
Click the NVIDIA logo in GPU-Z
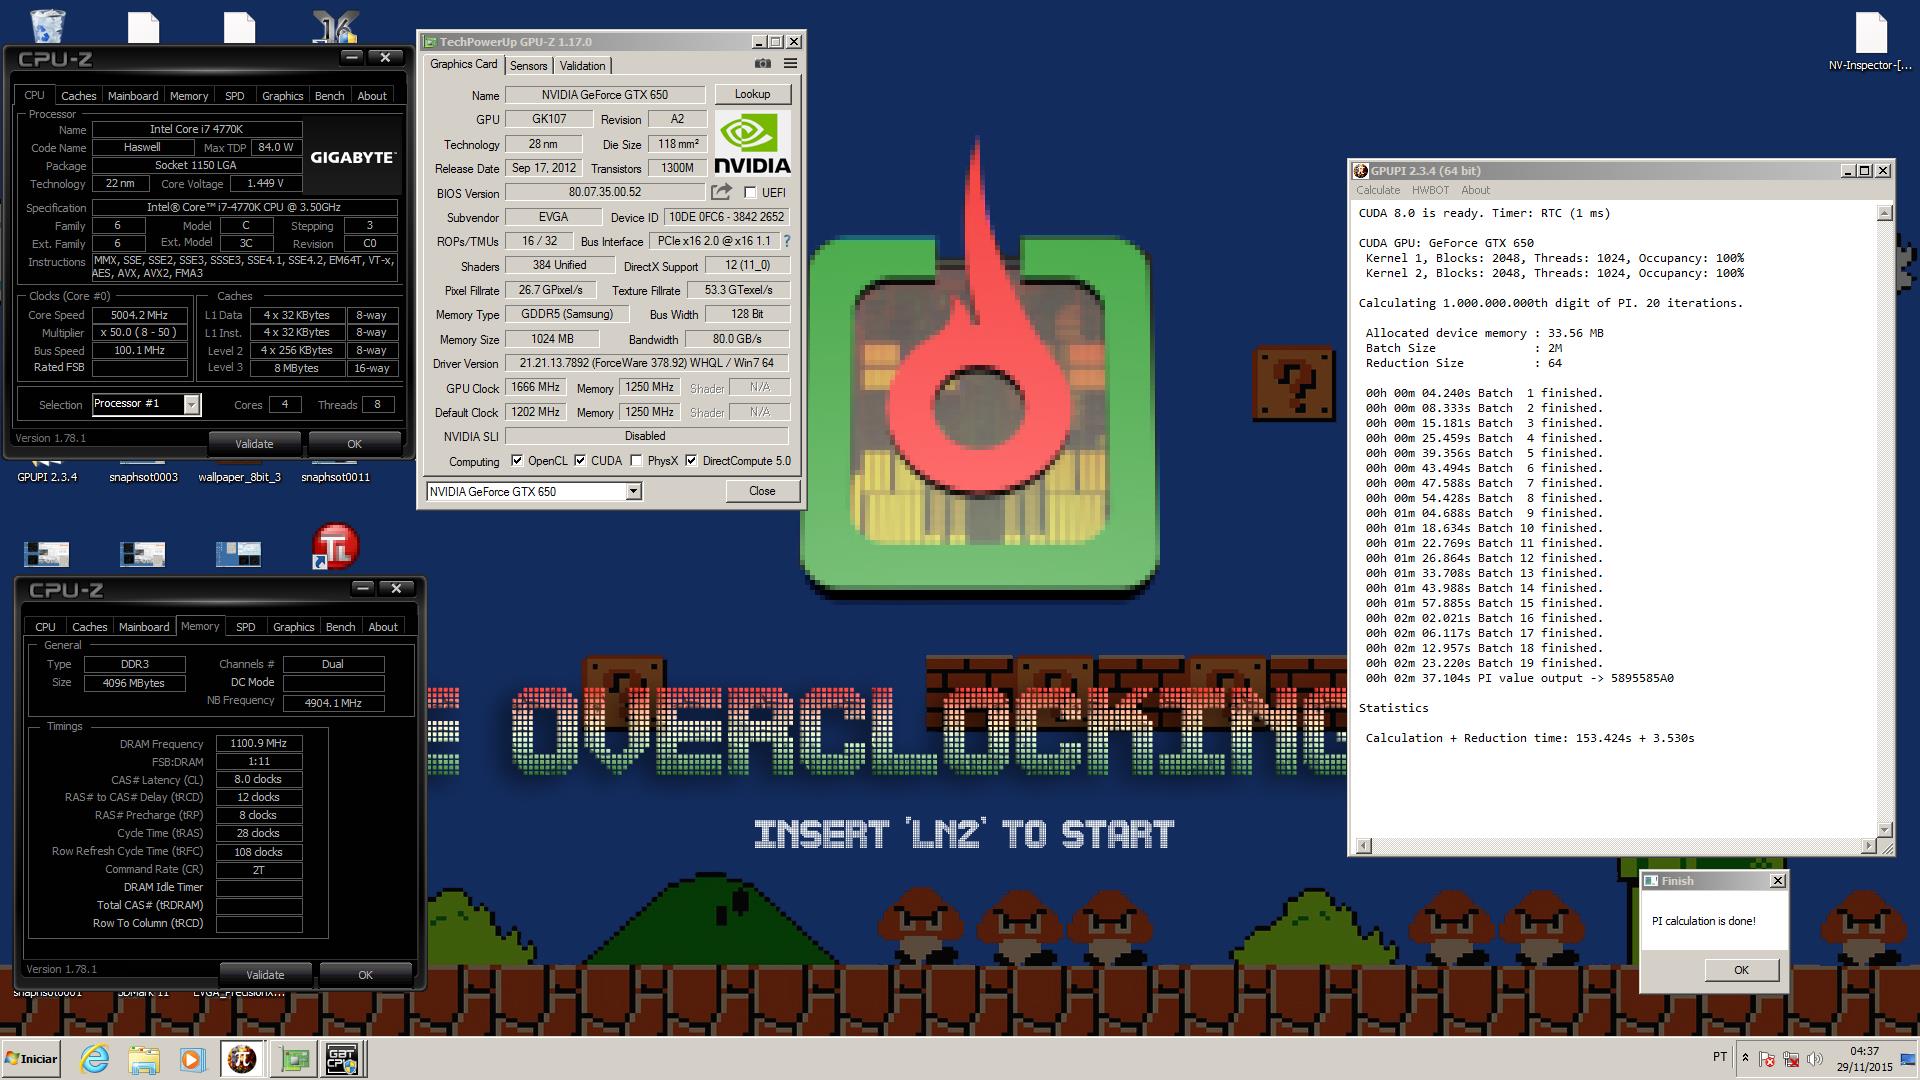pos(752,143)
